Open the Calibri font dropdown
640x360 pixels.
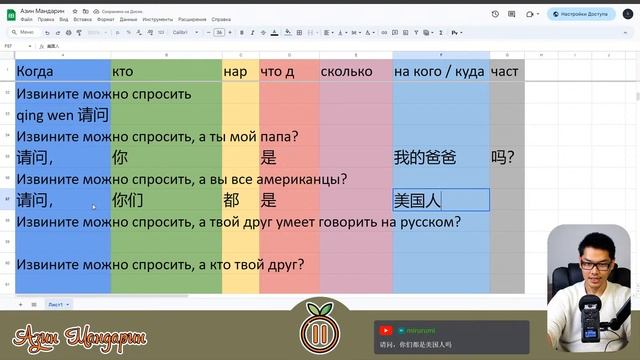(x=185, y=33)
